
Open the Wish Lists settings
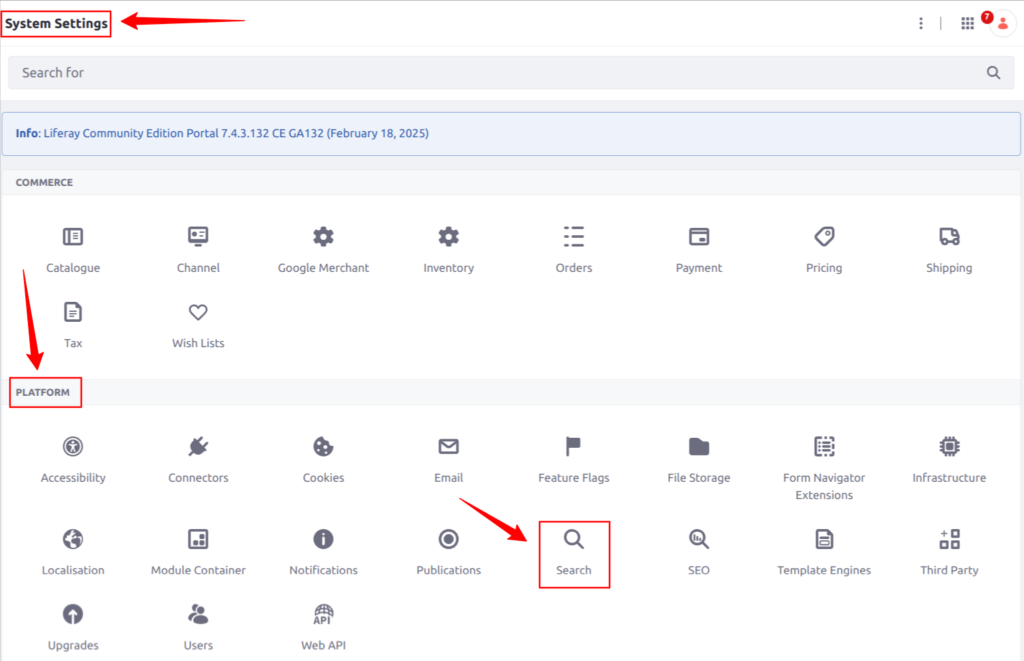[197, 321]
